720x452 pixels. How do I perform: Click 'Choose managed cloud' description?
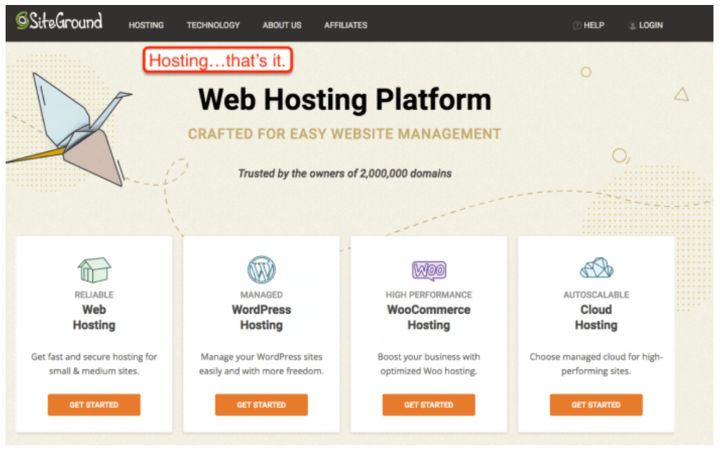(x=596, y=363)
